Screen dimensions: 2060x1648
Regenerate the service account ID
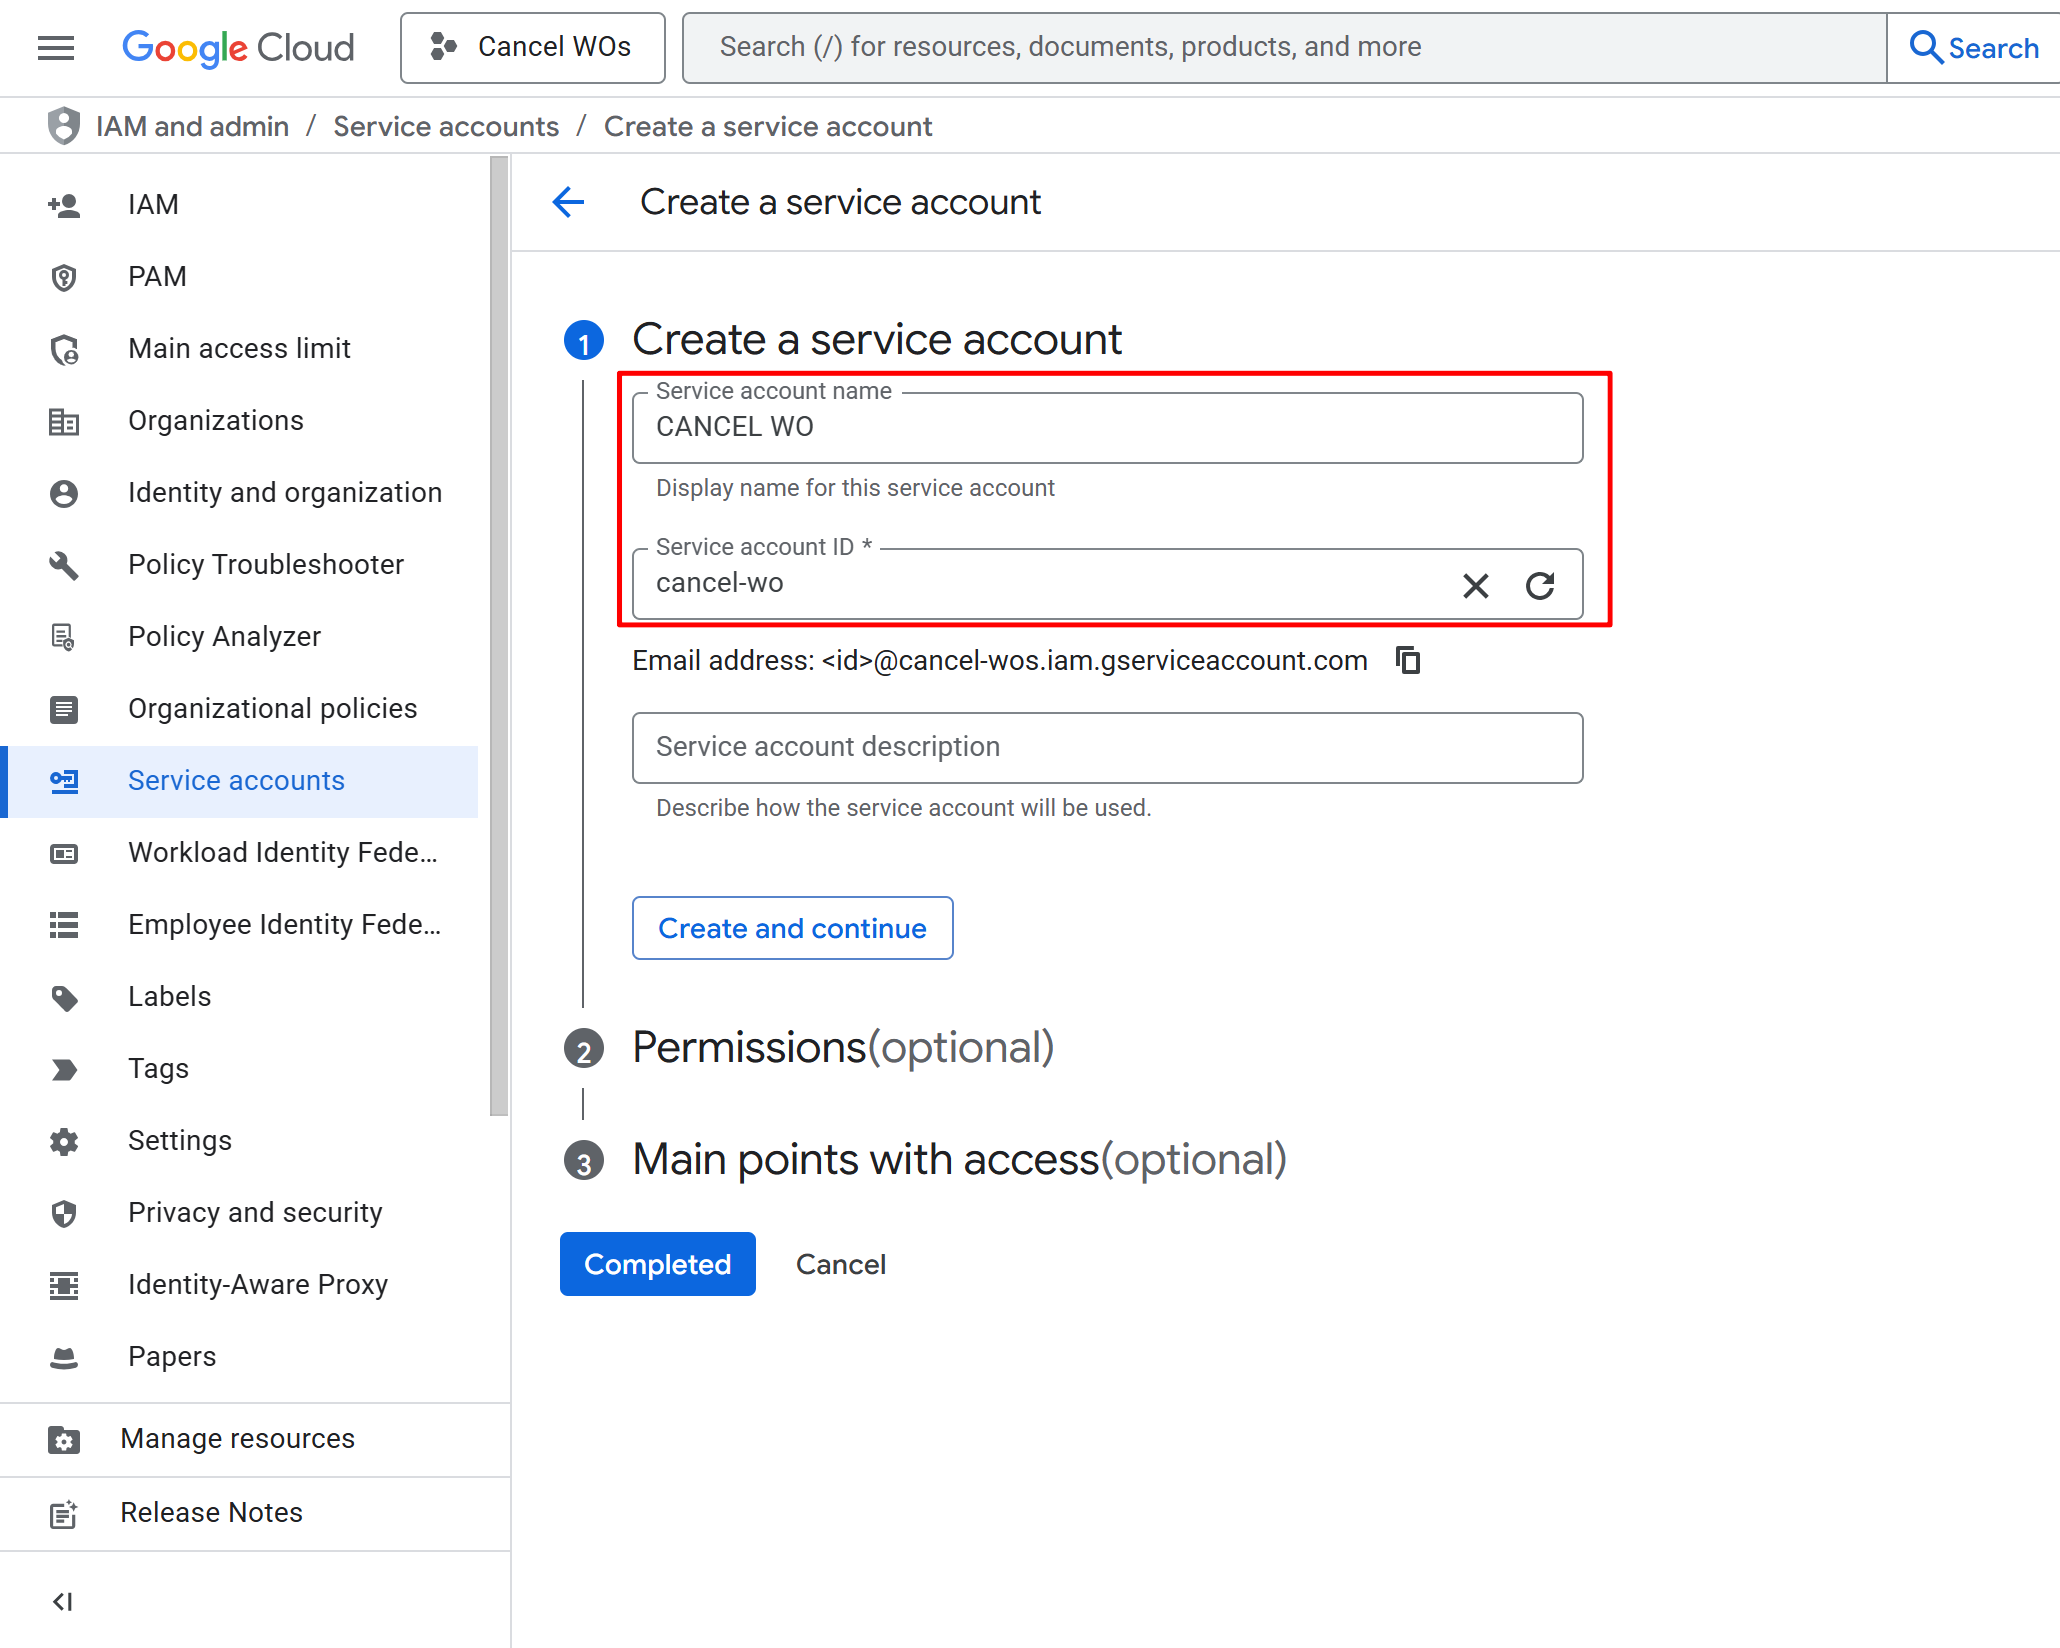1539,585
